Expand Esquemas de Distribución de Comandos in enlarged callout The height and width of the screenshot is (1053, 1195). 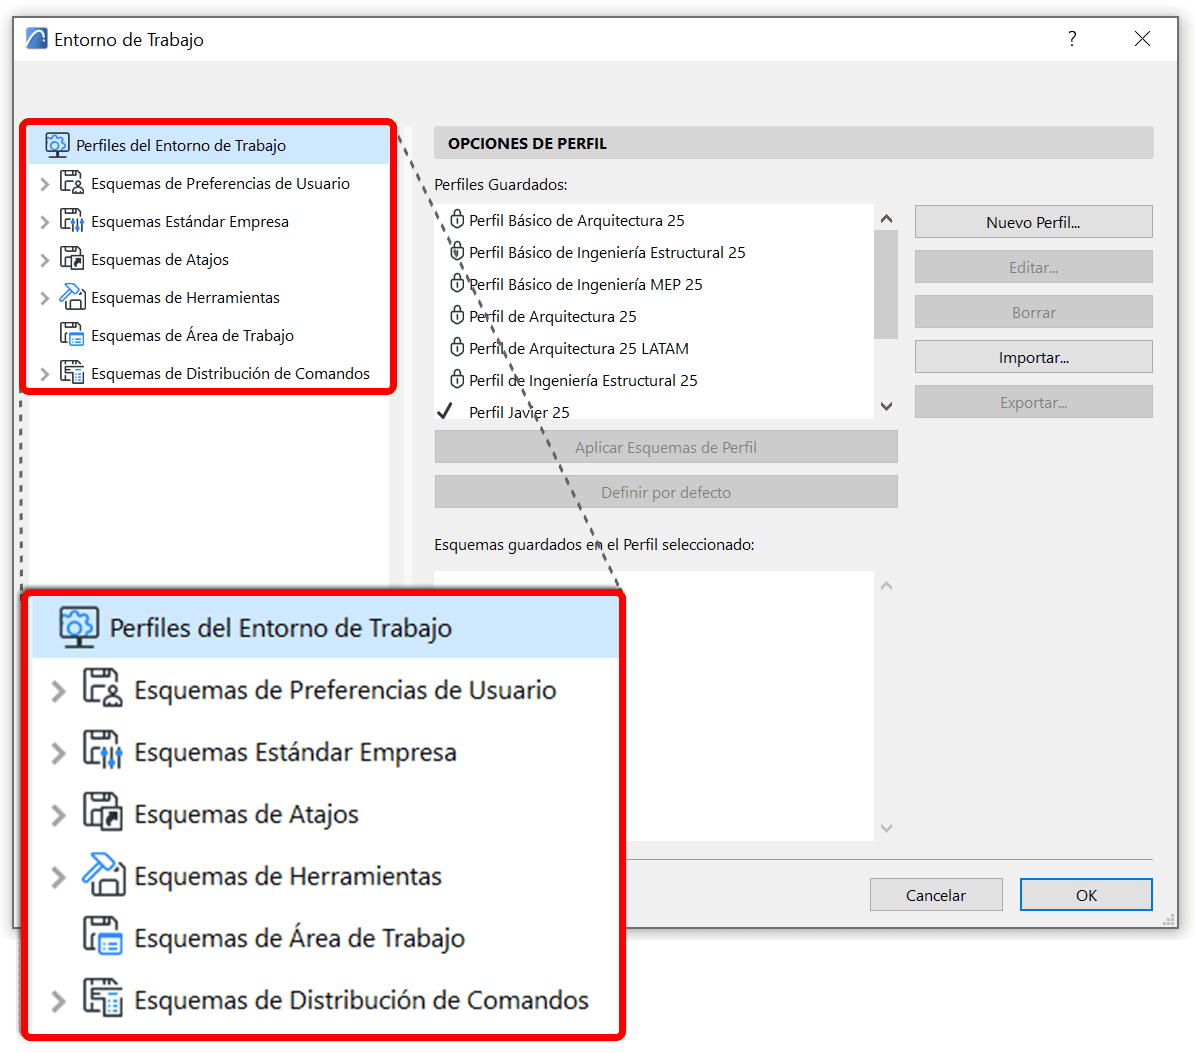(x=58, y=1001)
